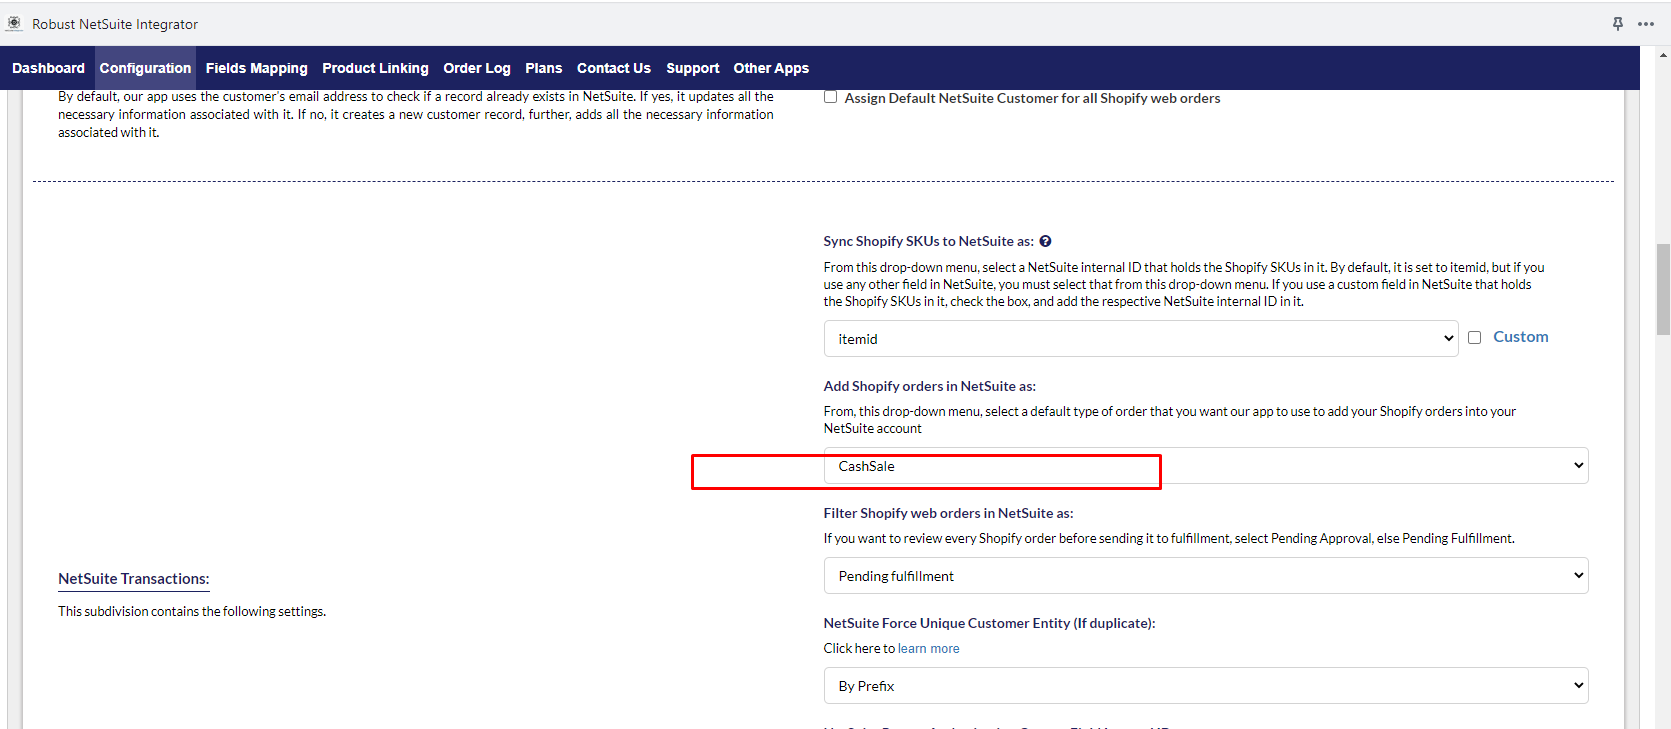Click 'This subdivision contains the following settings' text
1671x729 pixels.
[x=192, y=611]
